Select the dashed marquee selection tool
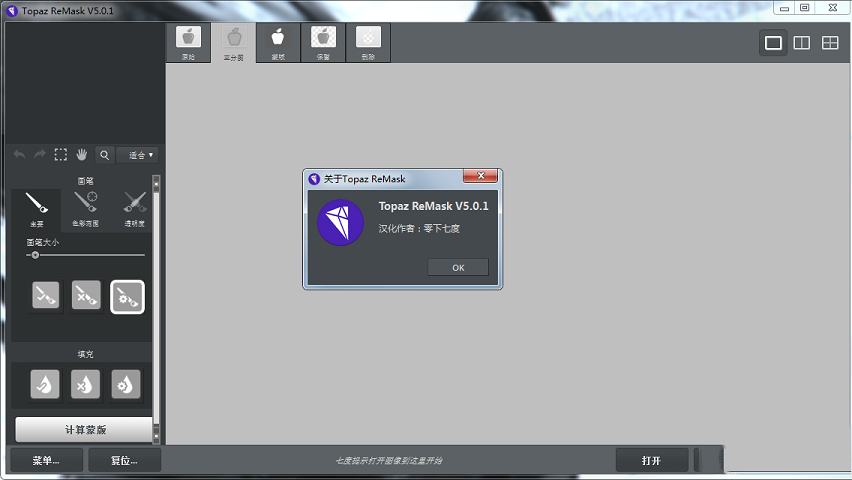852x480 pixels. (x=61, y=155)
